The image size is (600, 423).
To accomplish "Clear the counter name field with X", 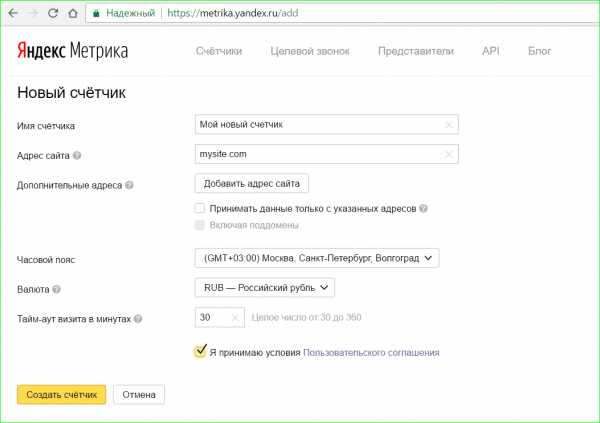I will (449, 126).
